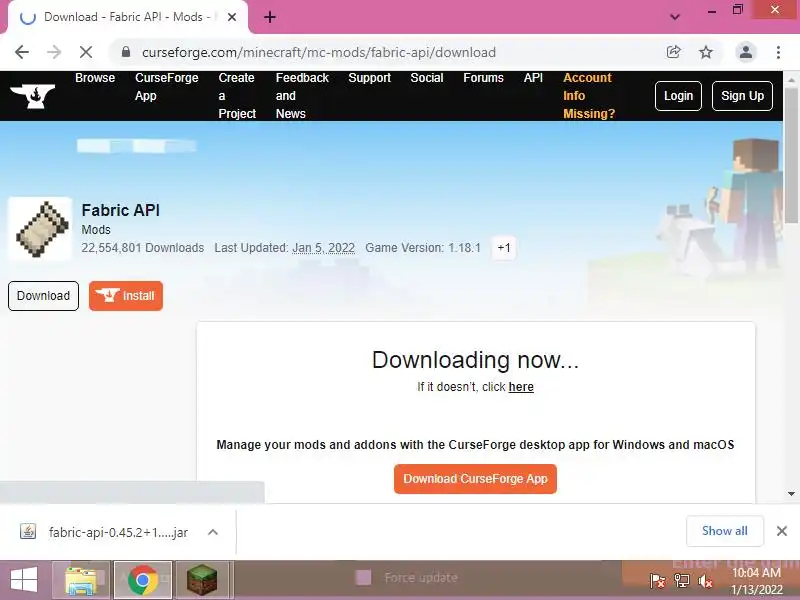Click the Mods category text
This screenshot has height=600, width=800.
tap(96, 230)
